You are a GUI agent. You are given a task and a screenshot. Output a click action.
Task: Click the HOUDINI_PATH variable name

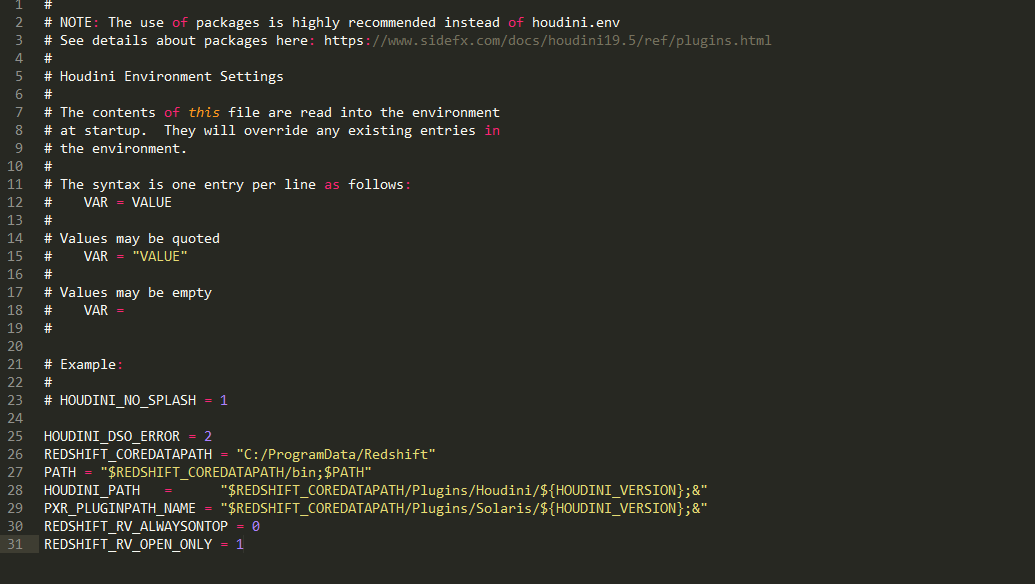click(91, 490)
